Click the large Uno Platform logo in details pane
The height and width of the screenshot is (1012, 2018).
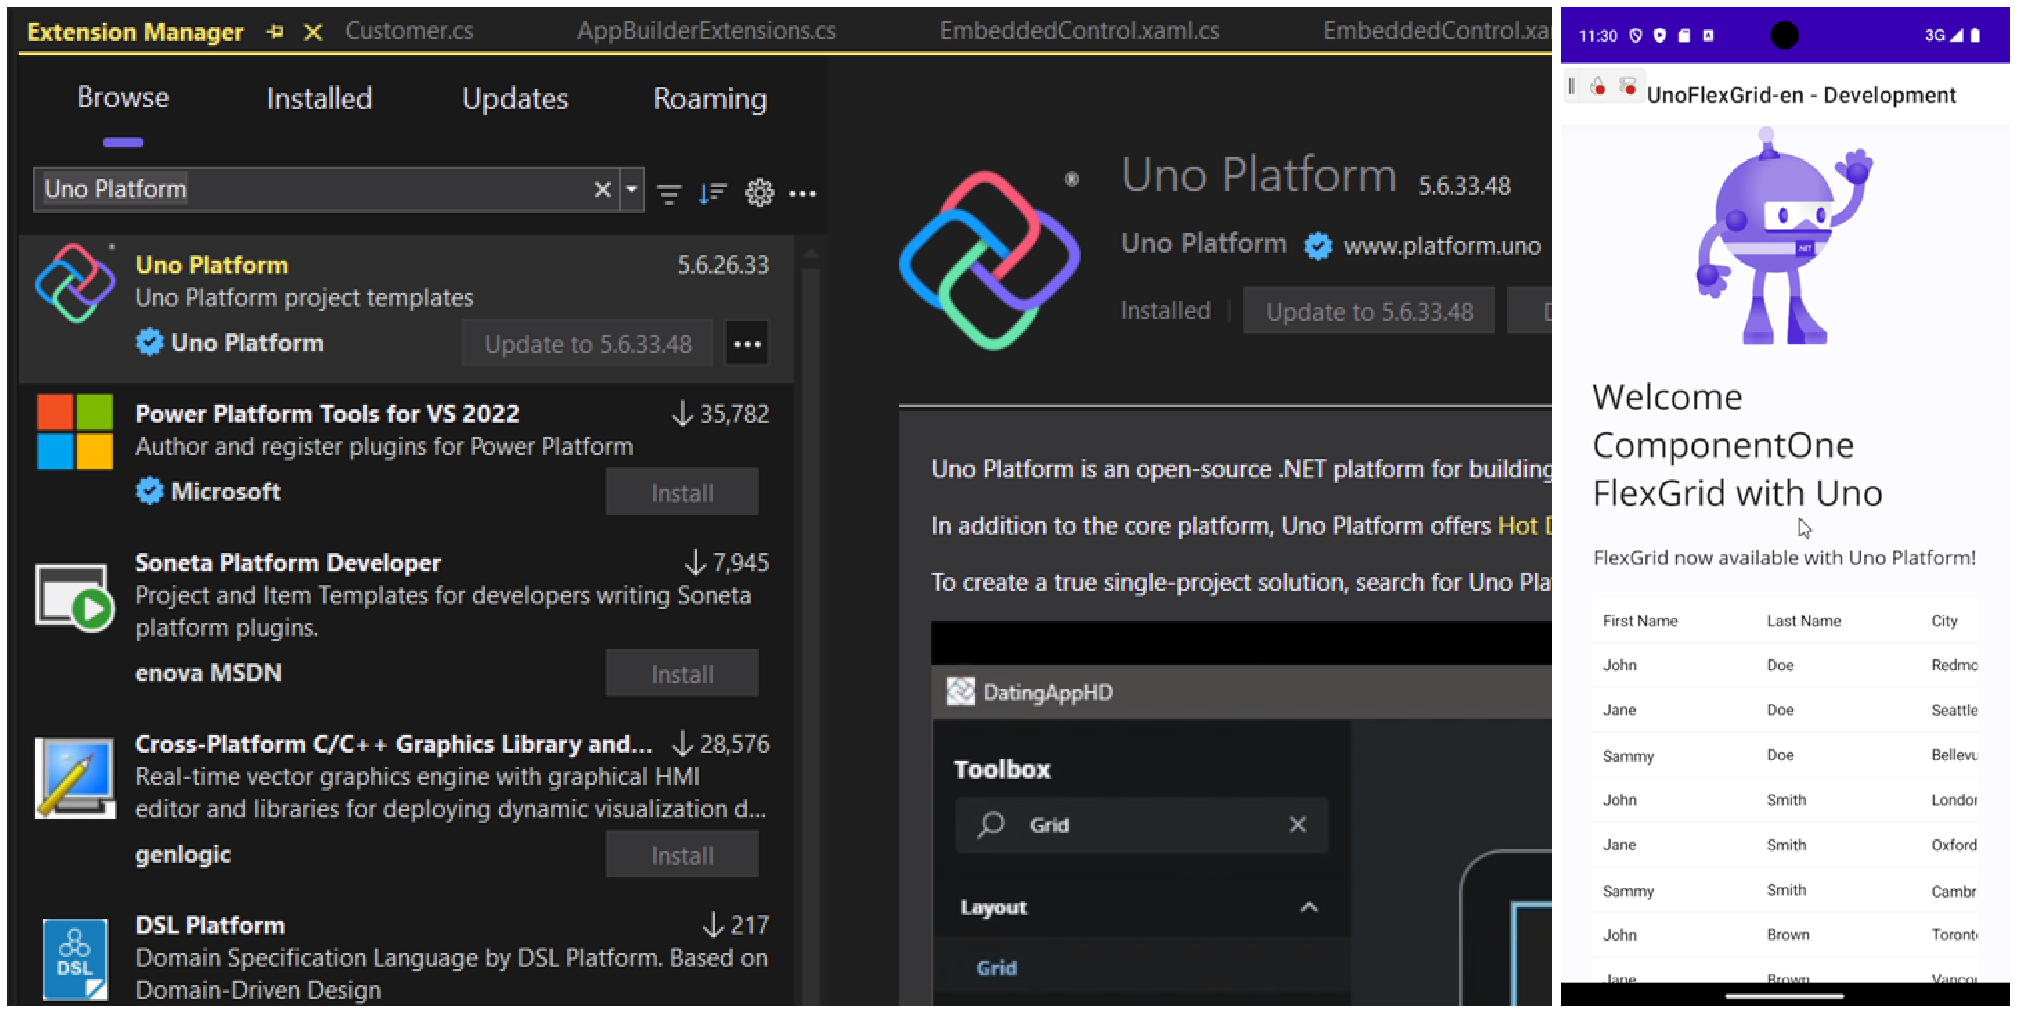click(x=989, y=260)
